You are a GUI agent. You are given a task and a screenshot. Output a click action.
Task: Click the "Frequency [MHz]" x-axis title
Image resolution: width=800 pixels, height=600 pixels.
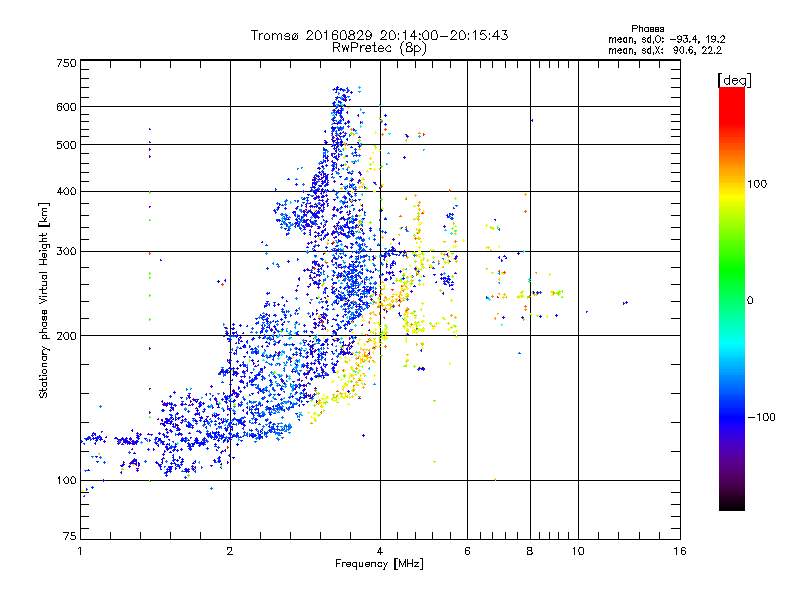(379, 564)
